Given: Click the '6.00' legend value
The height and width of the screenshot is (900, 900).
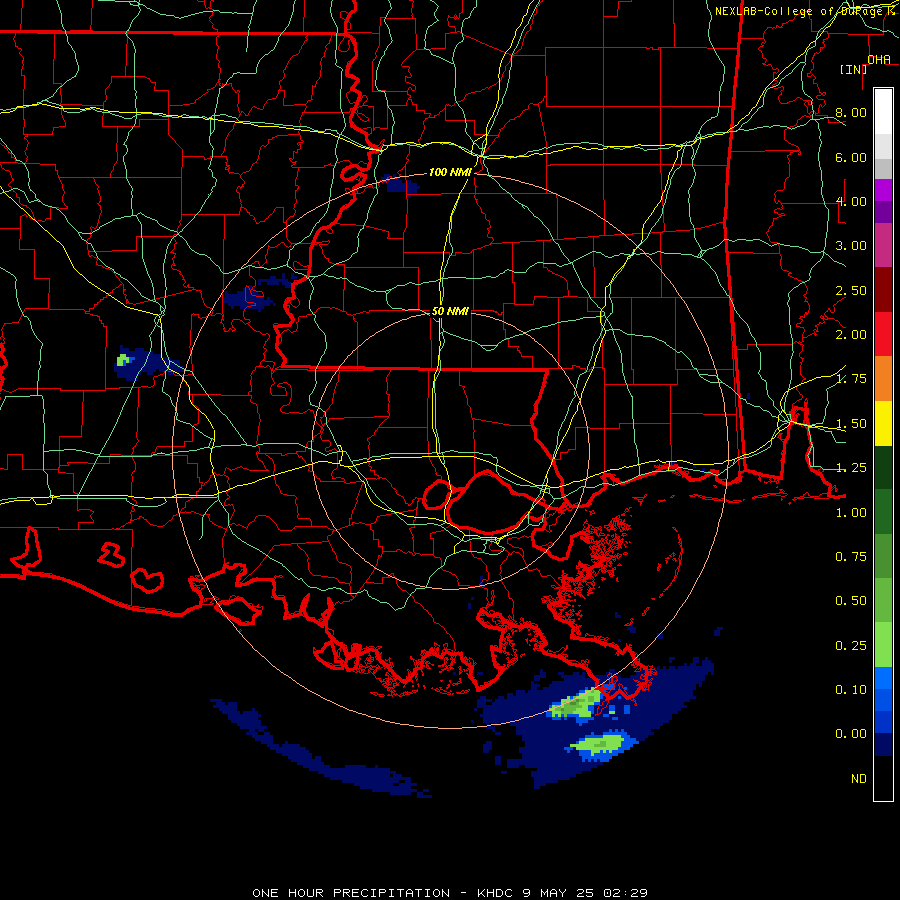Looking at the screenshot, I should point(851,157).
